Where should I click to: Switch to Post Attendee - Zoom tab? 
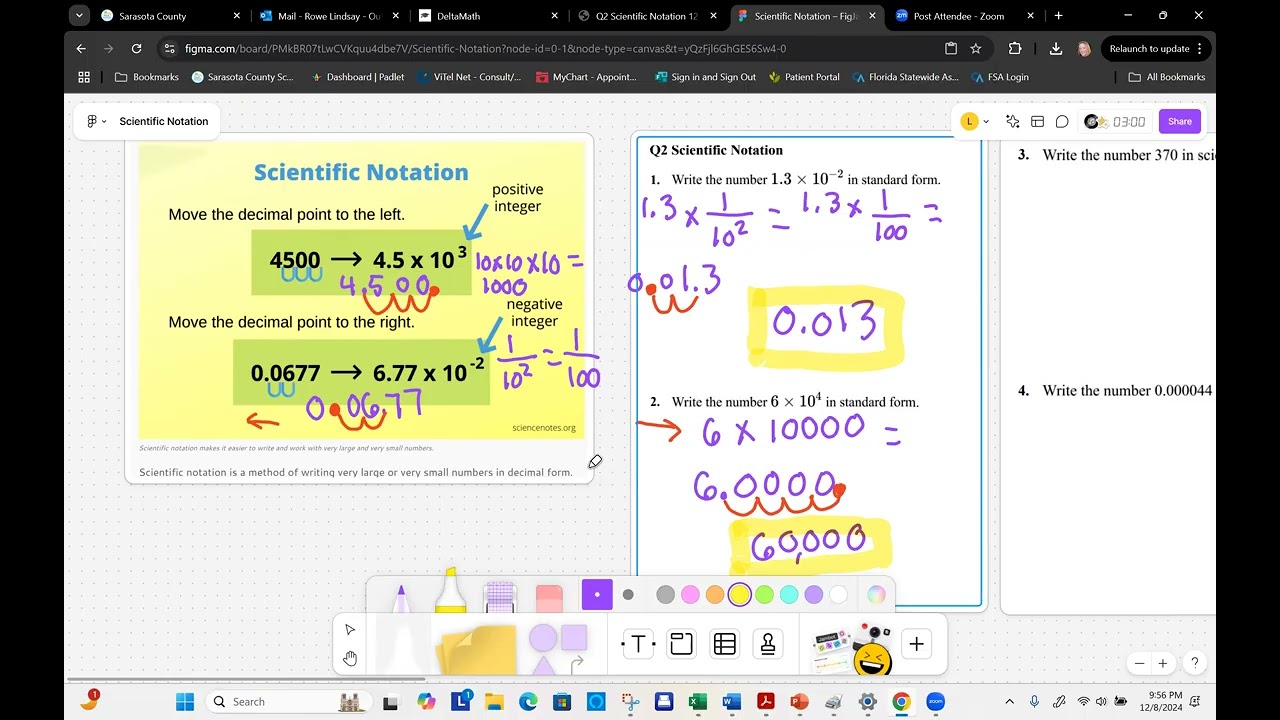click(x=964, y=16)
